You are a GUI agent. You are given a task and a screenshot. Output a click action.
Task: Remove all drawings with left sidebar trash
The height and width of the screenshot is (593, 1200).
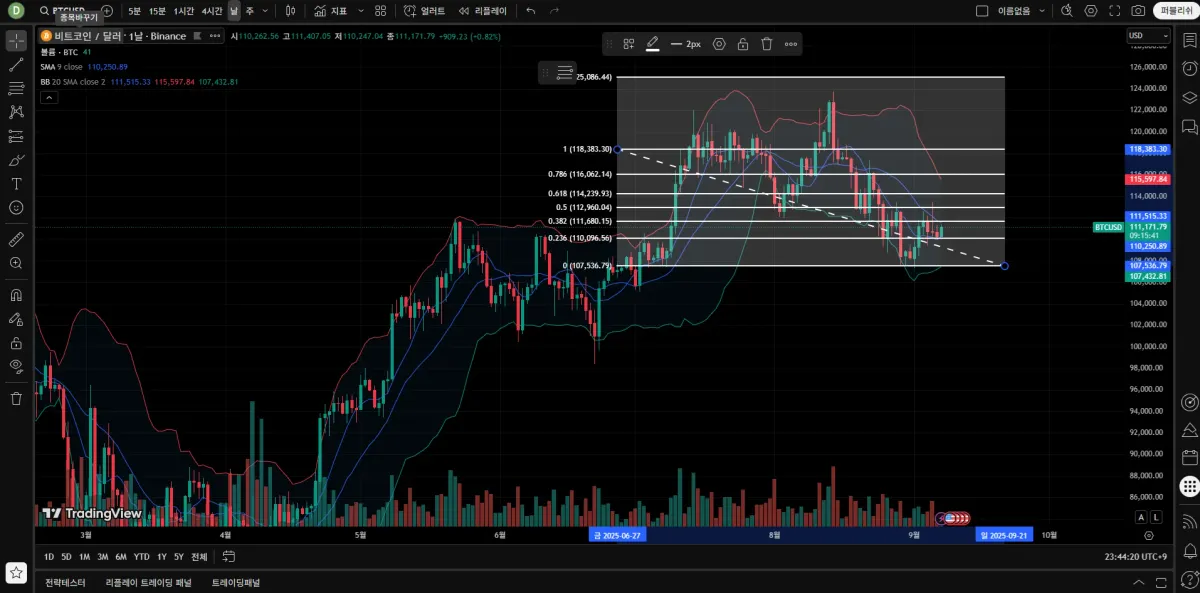coord(16,398)
